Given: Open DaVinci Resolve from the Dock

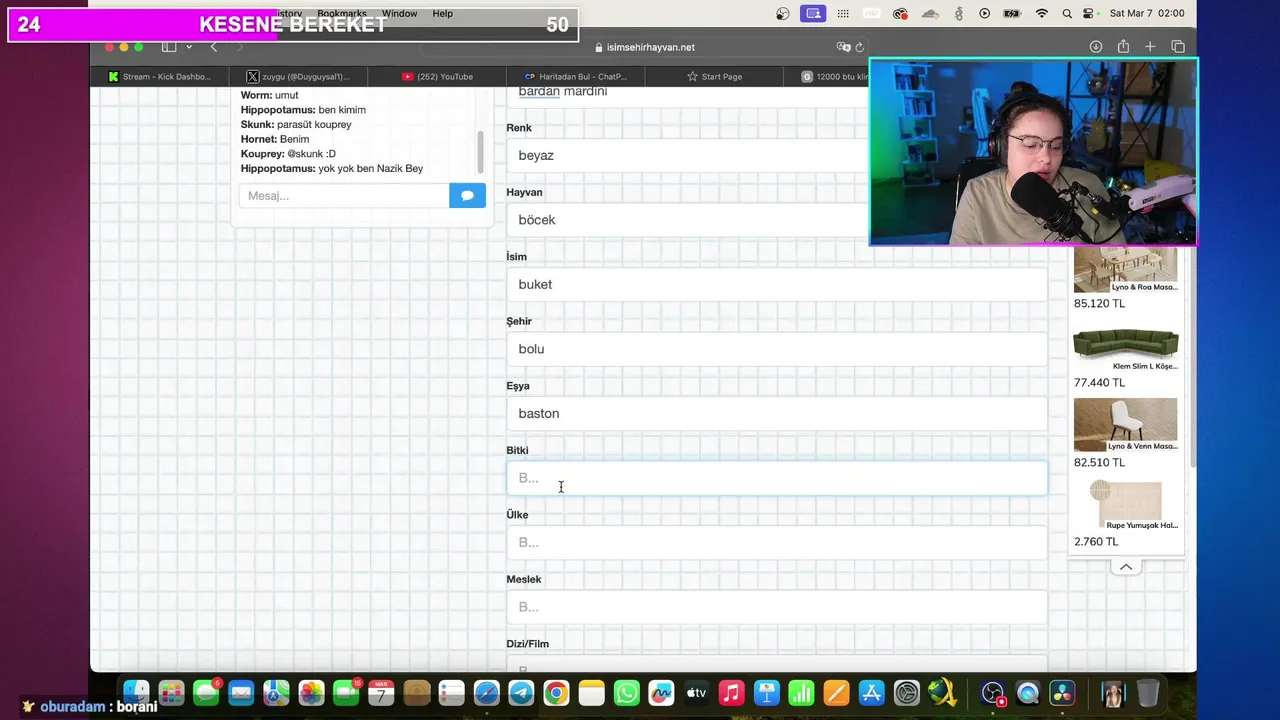Looking at the screenshot, I should 1063,692.
